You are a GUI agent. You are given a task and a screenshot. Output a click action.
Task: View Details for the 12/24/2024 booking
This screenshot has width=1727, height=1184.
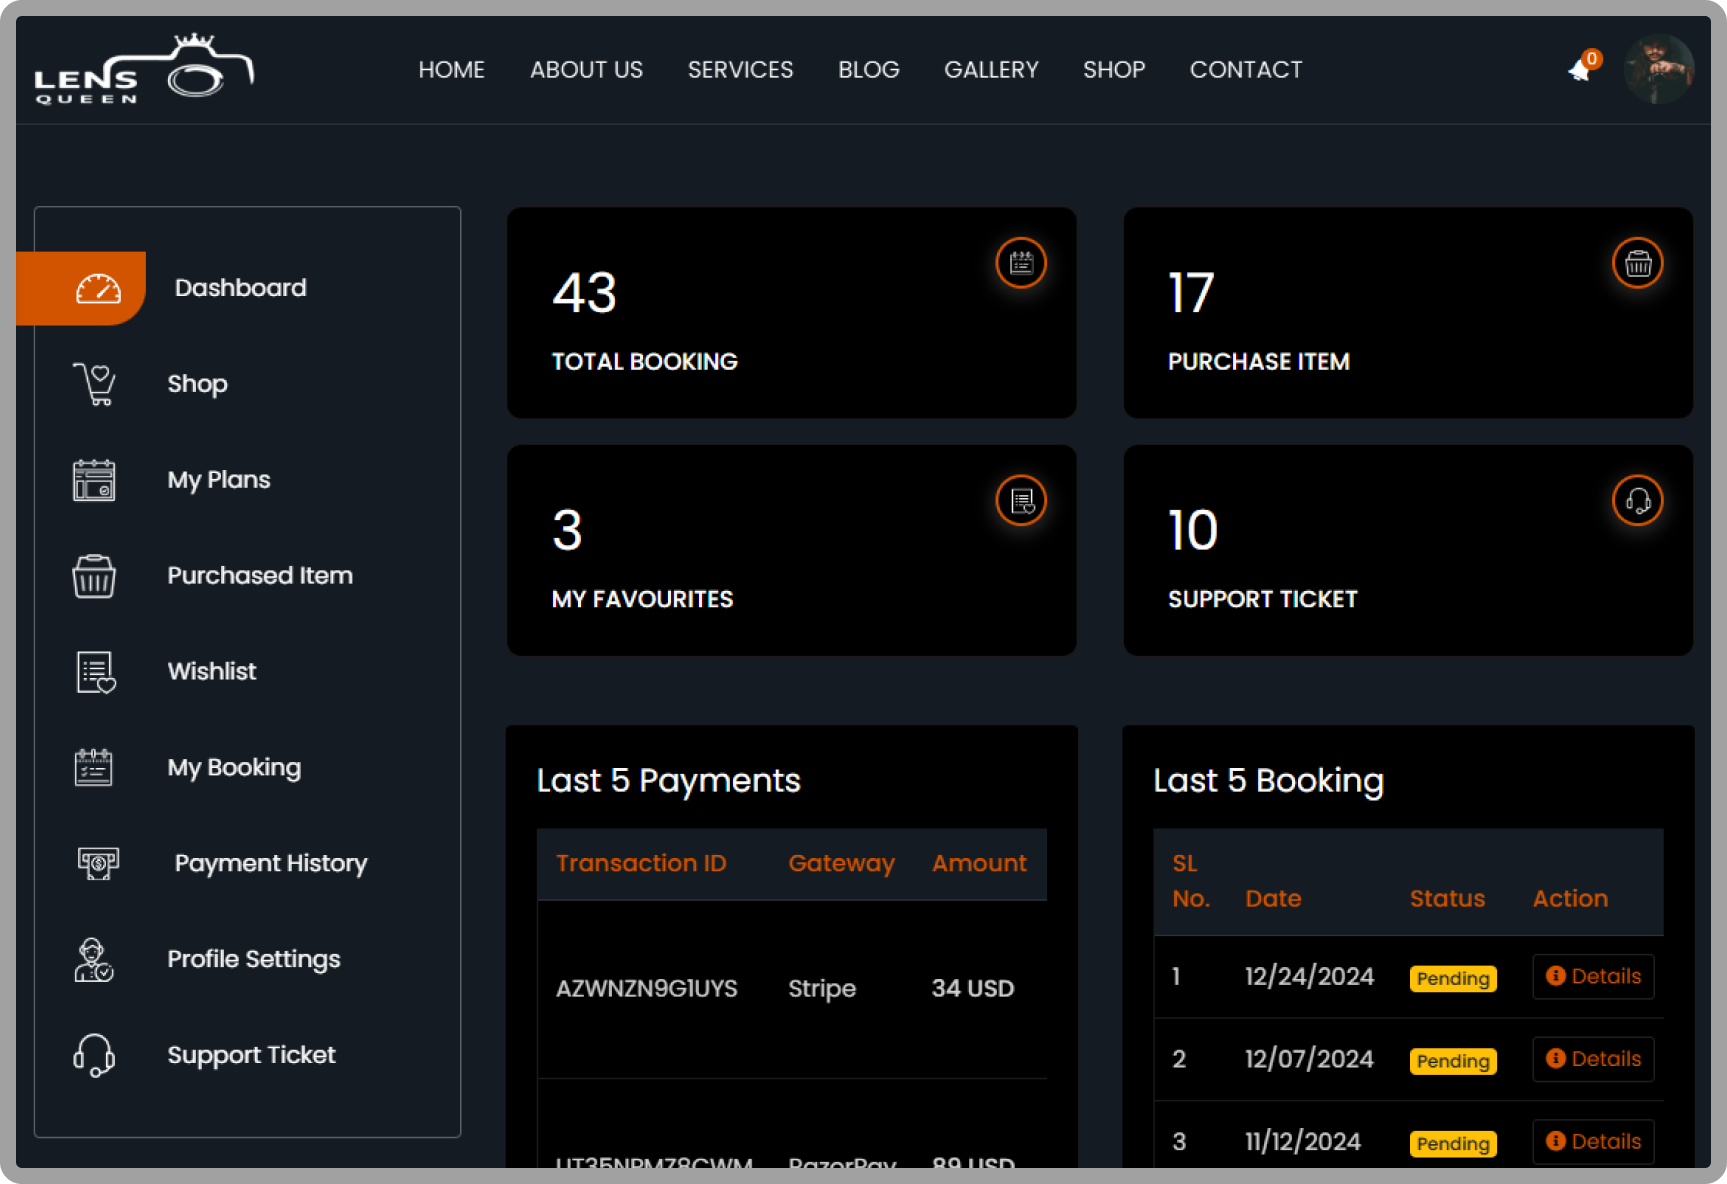pyautogui.click(x=1593, y=976)
